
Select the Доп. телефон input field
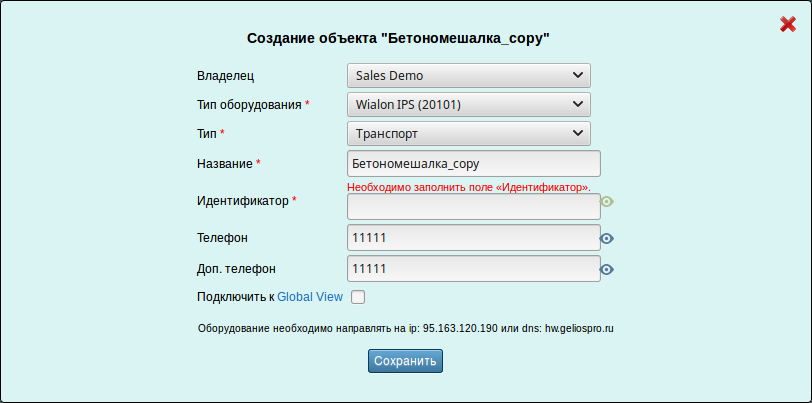click(473, 269)
